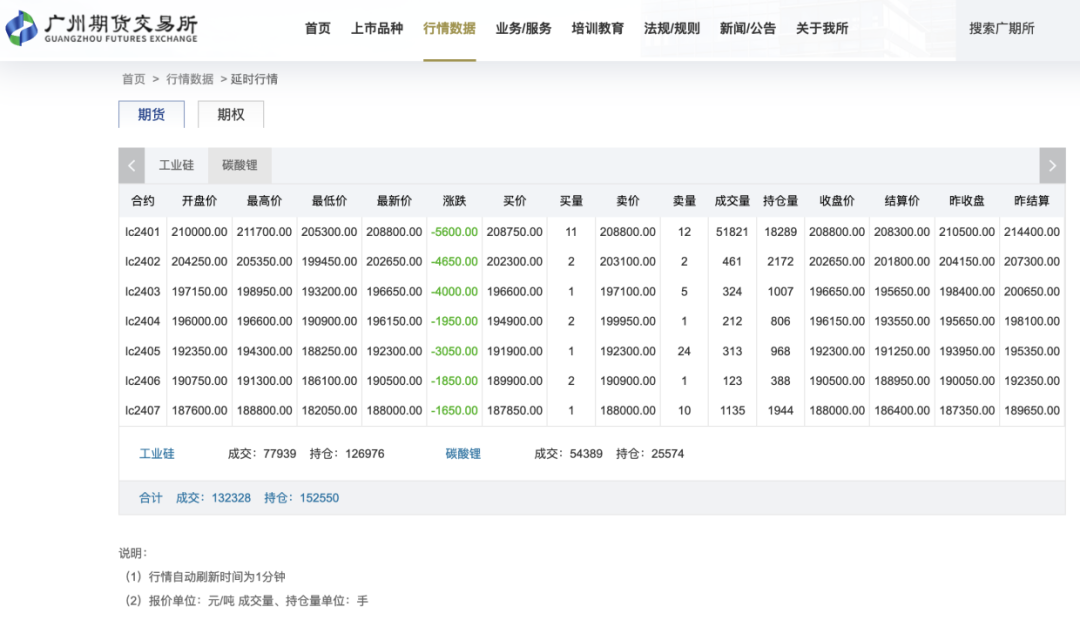Viewport: 1080px width, 627px height.
Task: Open 新闻/公告 in the navigation bar
Action: 747,29
